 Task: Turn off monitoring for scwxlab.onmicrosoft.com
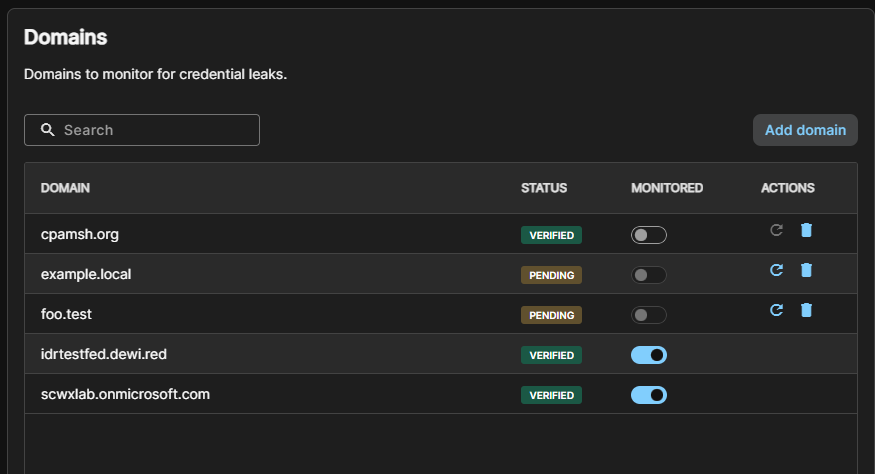tap(648, 395)
